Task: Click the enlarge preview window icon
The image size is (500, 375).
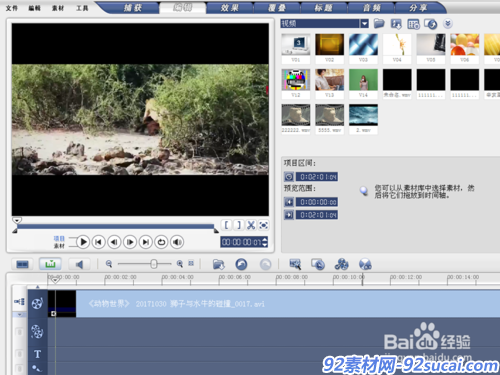Action: click(263, 225)
